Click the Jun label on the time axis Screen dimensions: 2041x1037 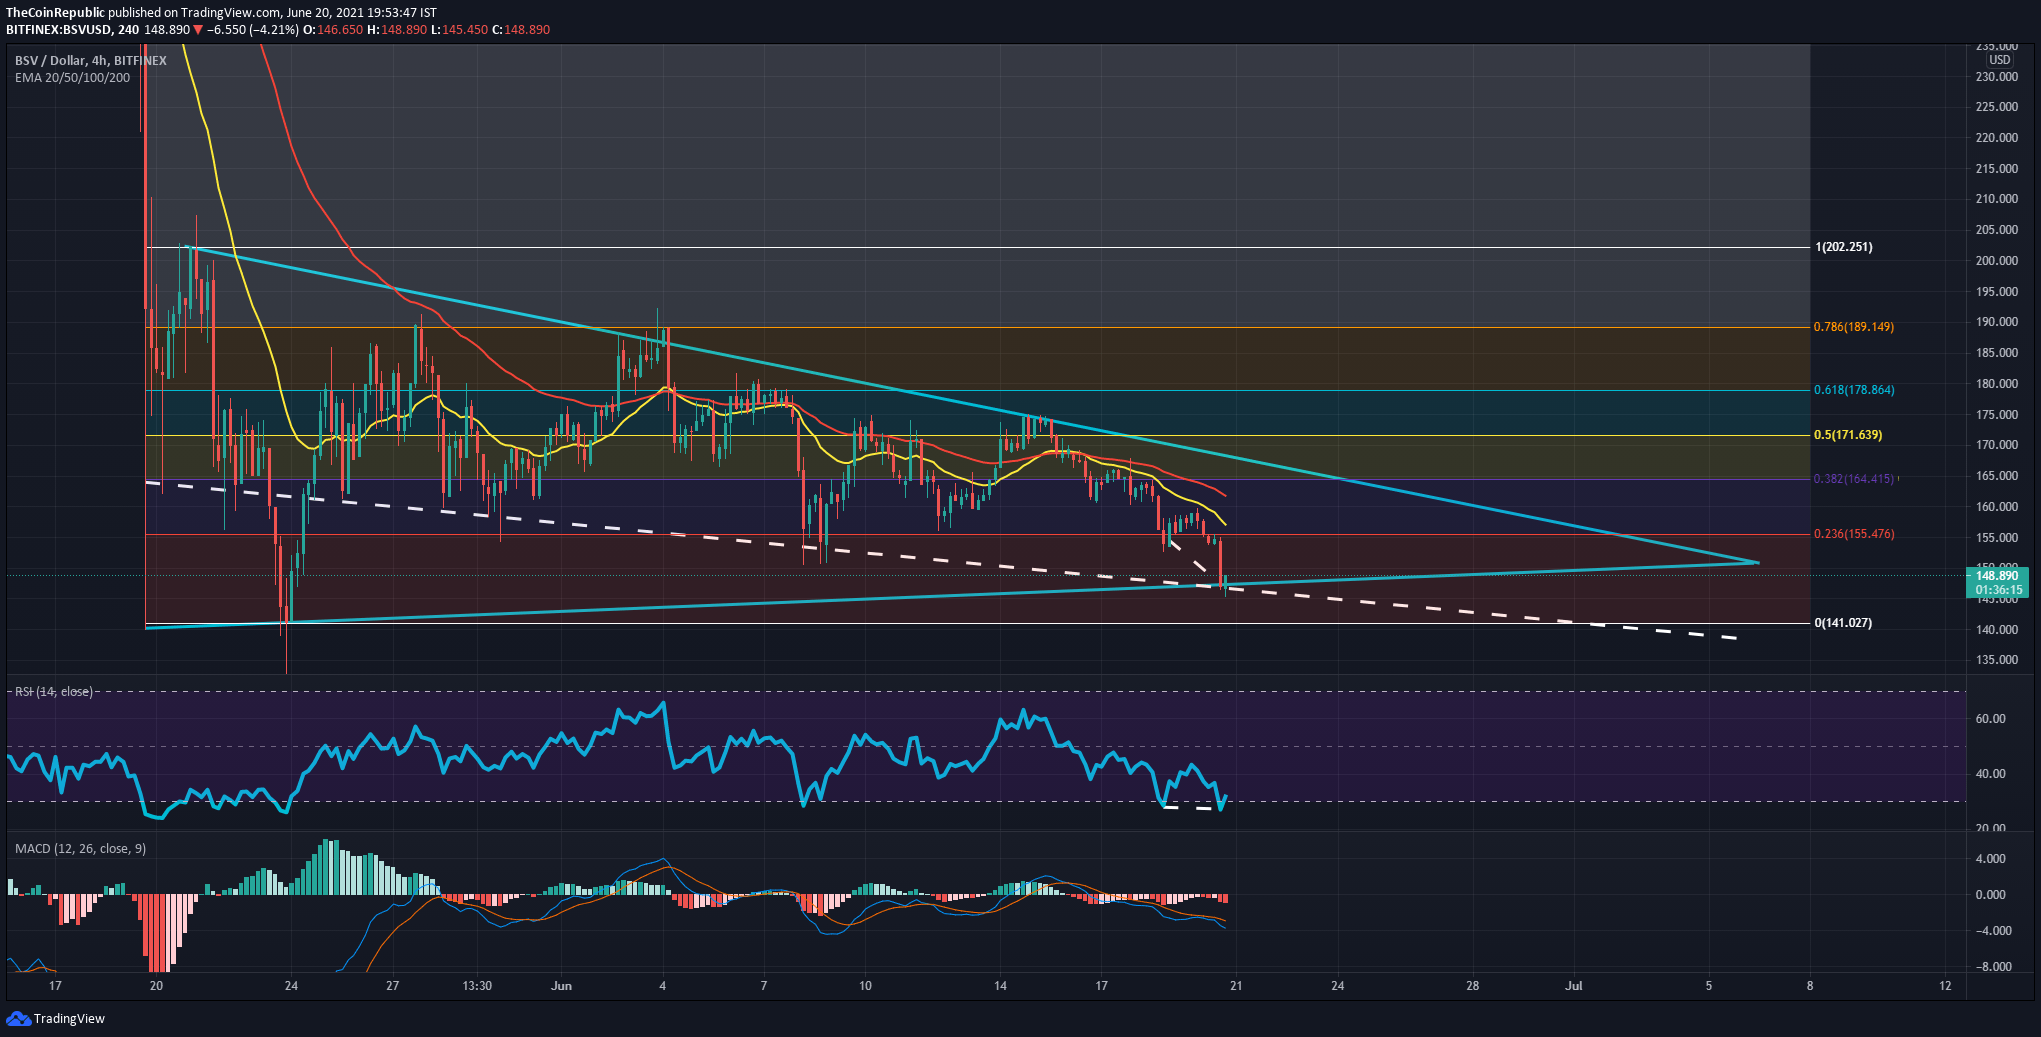tap(562, 986)
